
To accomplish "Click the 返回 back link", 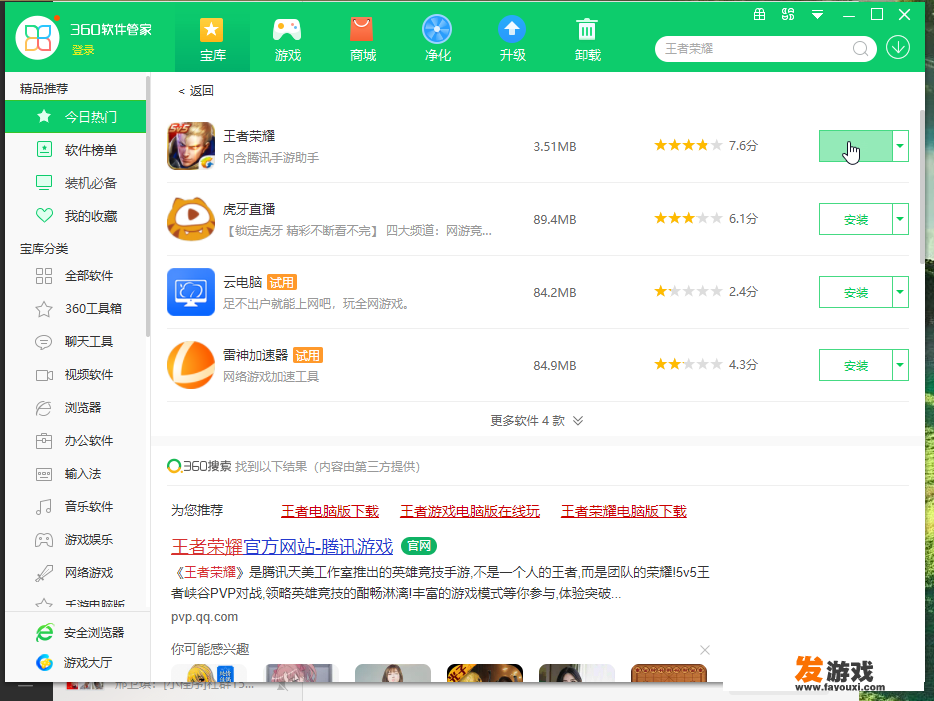I will coord(196,91).
